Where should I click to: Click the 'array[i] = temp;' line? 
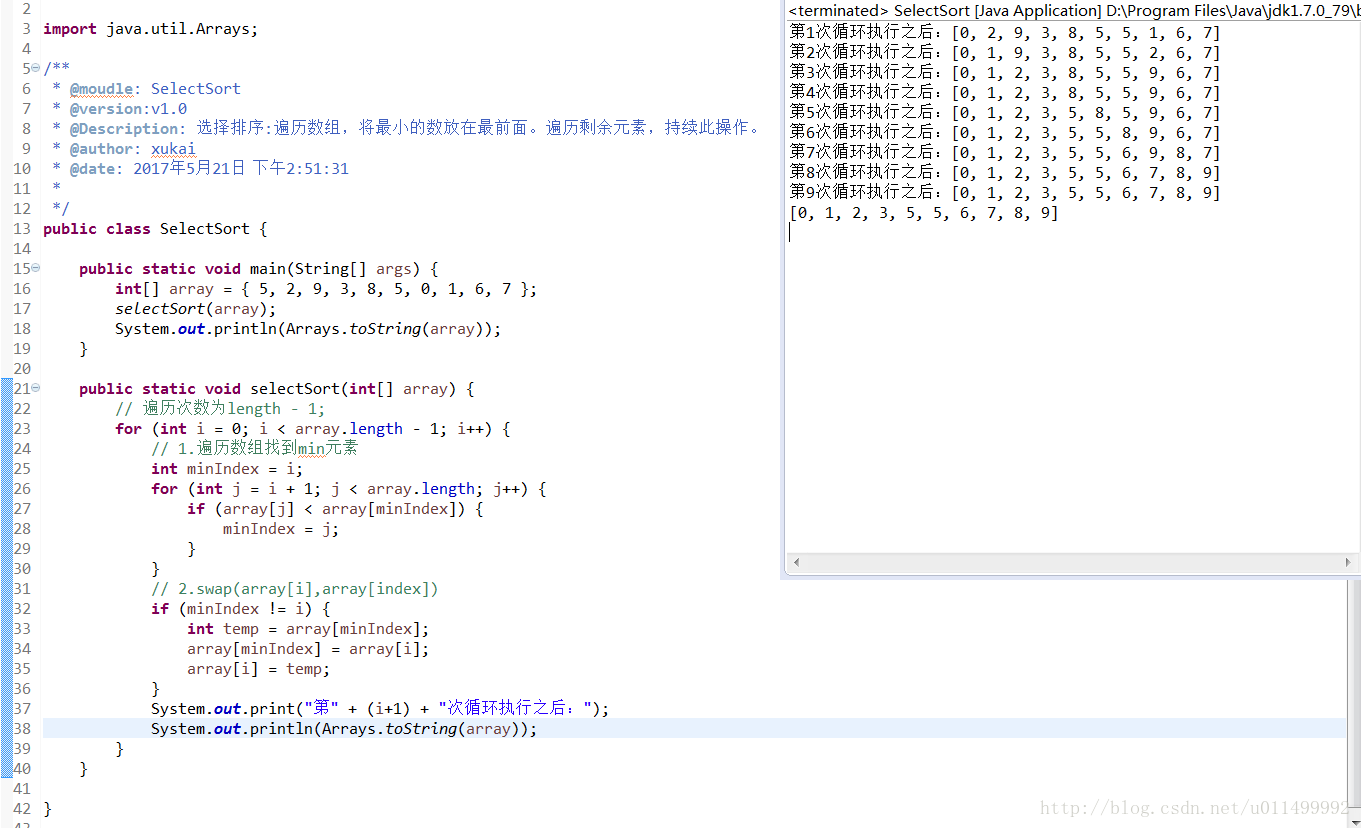tap(259, 669)
